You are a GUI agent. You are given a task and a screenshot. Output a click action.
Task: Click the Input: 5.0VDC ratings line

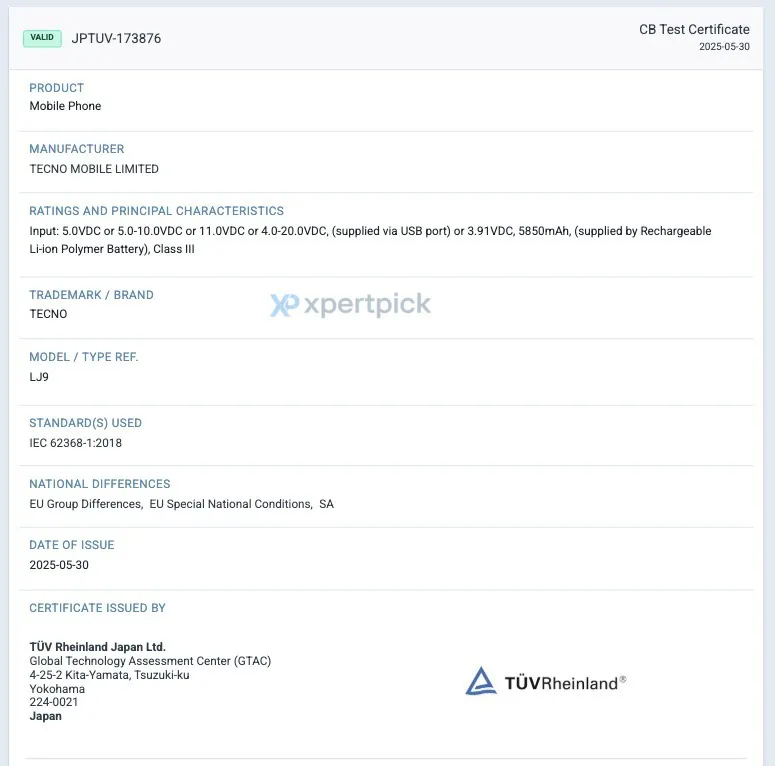(370, 231)
